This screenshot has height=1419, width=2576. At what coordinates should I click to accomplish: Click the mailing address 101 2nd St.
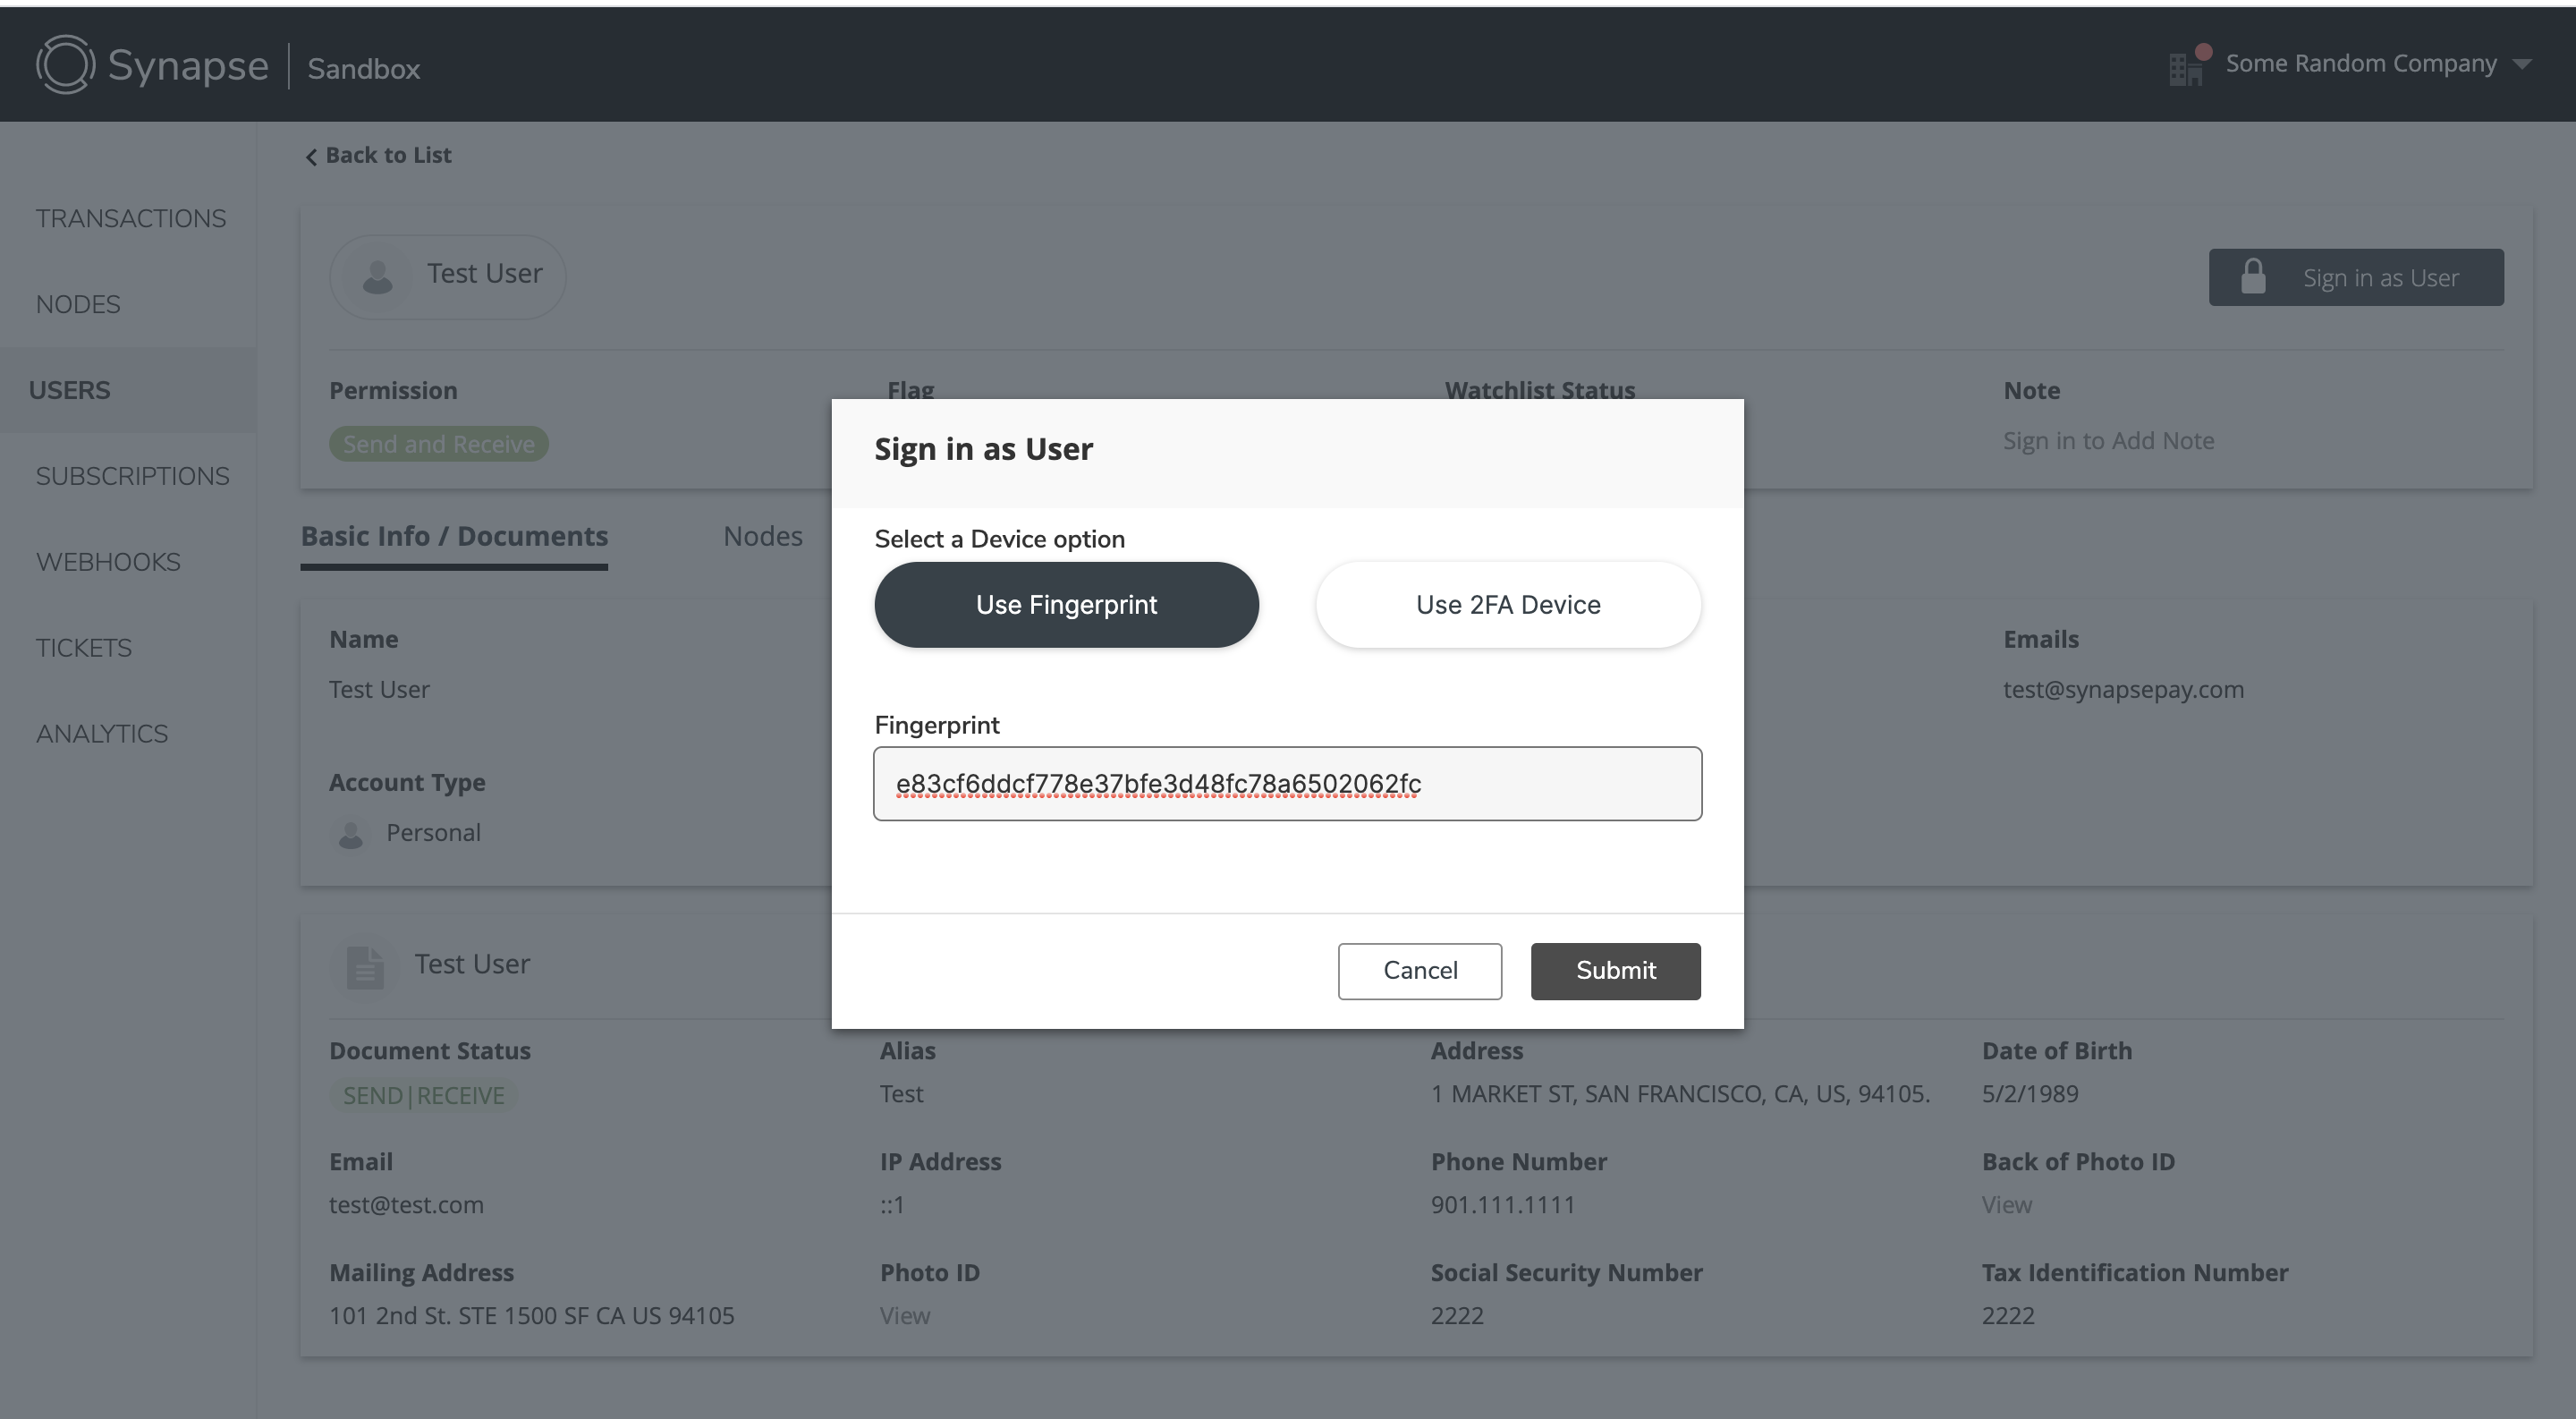pyautogui.click(x=532, y=1316)
